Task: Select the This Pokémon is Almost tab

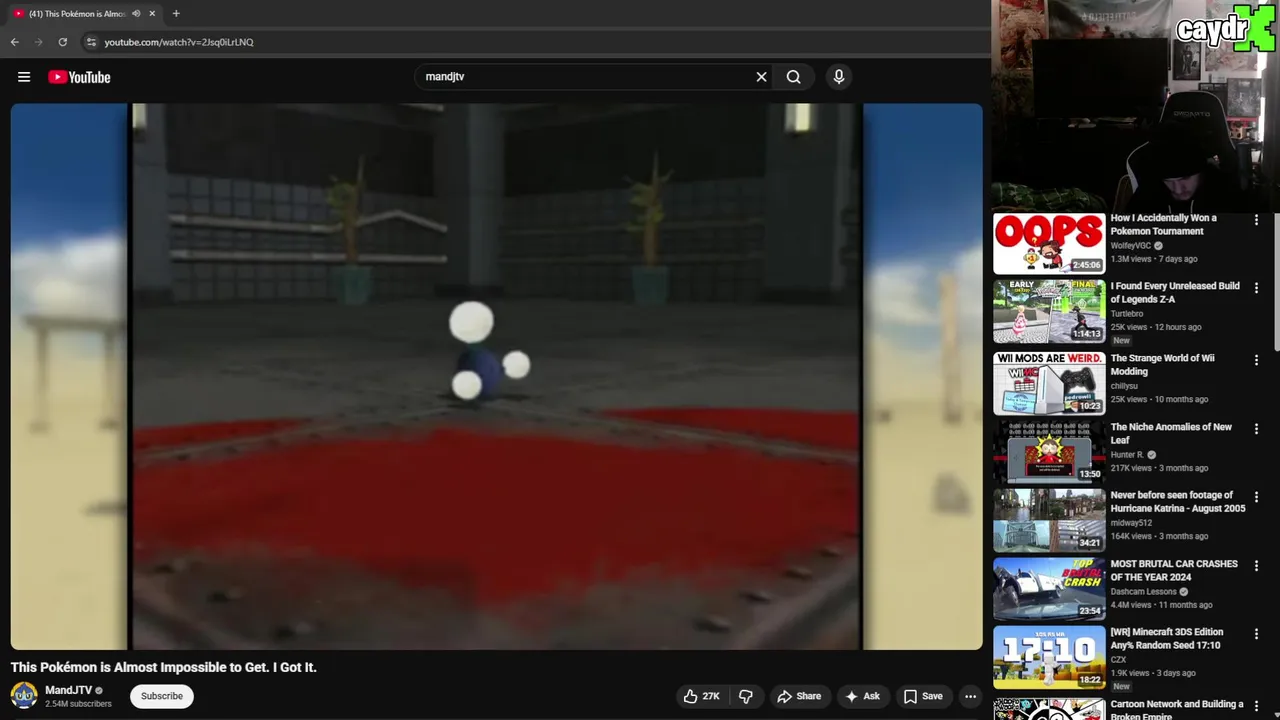Action: pos(84,14)
